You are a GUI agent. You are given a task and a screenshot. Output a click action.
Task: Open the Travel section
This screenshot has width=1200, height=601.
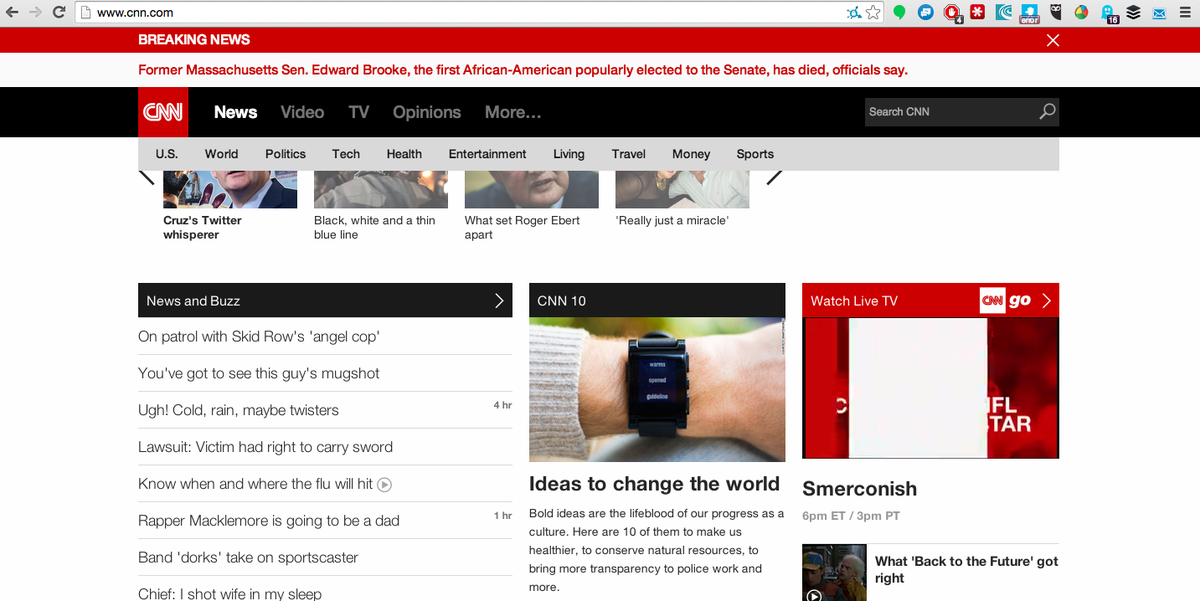point(629,154)
